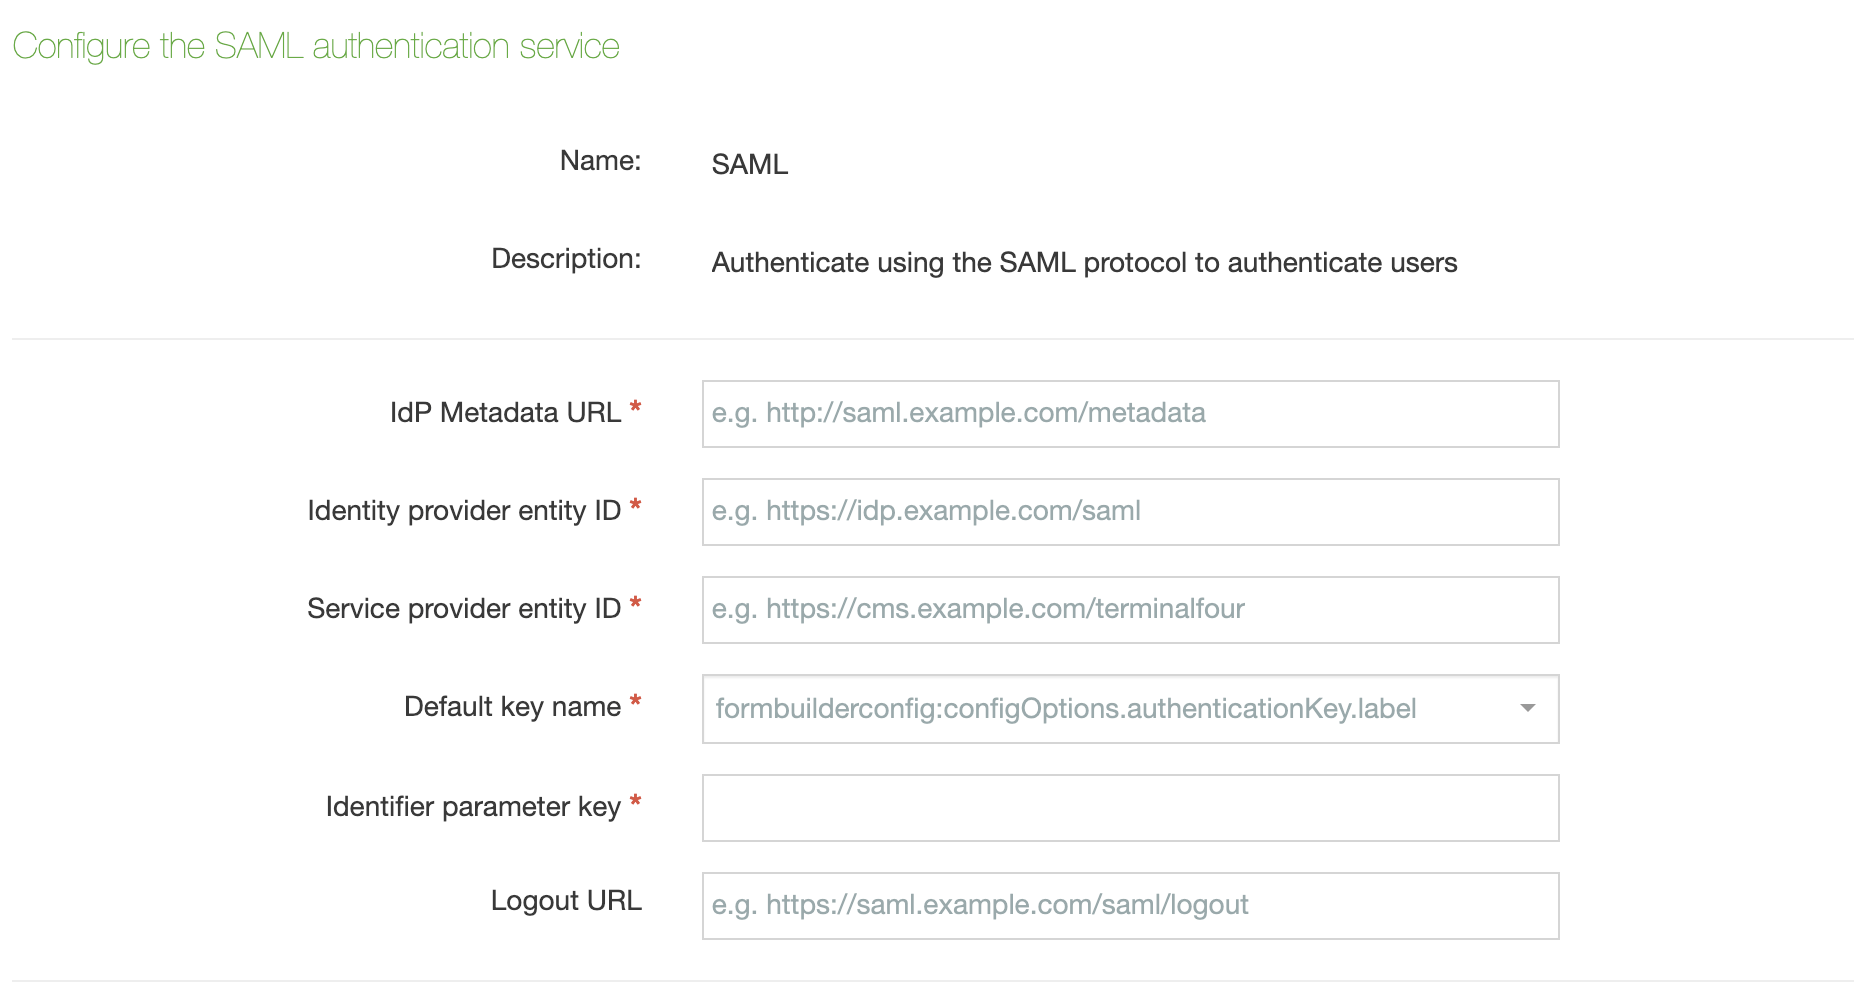1854x996 pixels.
Task: Open the Default key name dropdown
Action: click(1130, 709)
